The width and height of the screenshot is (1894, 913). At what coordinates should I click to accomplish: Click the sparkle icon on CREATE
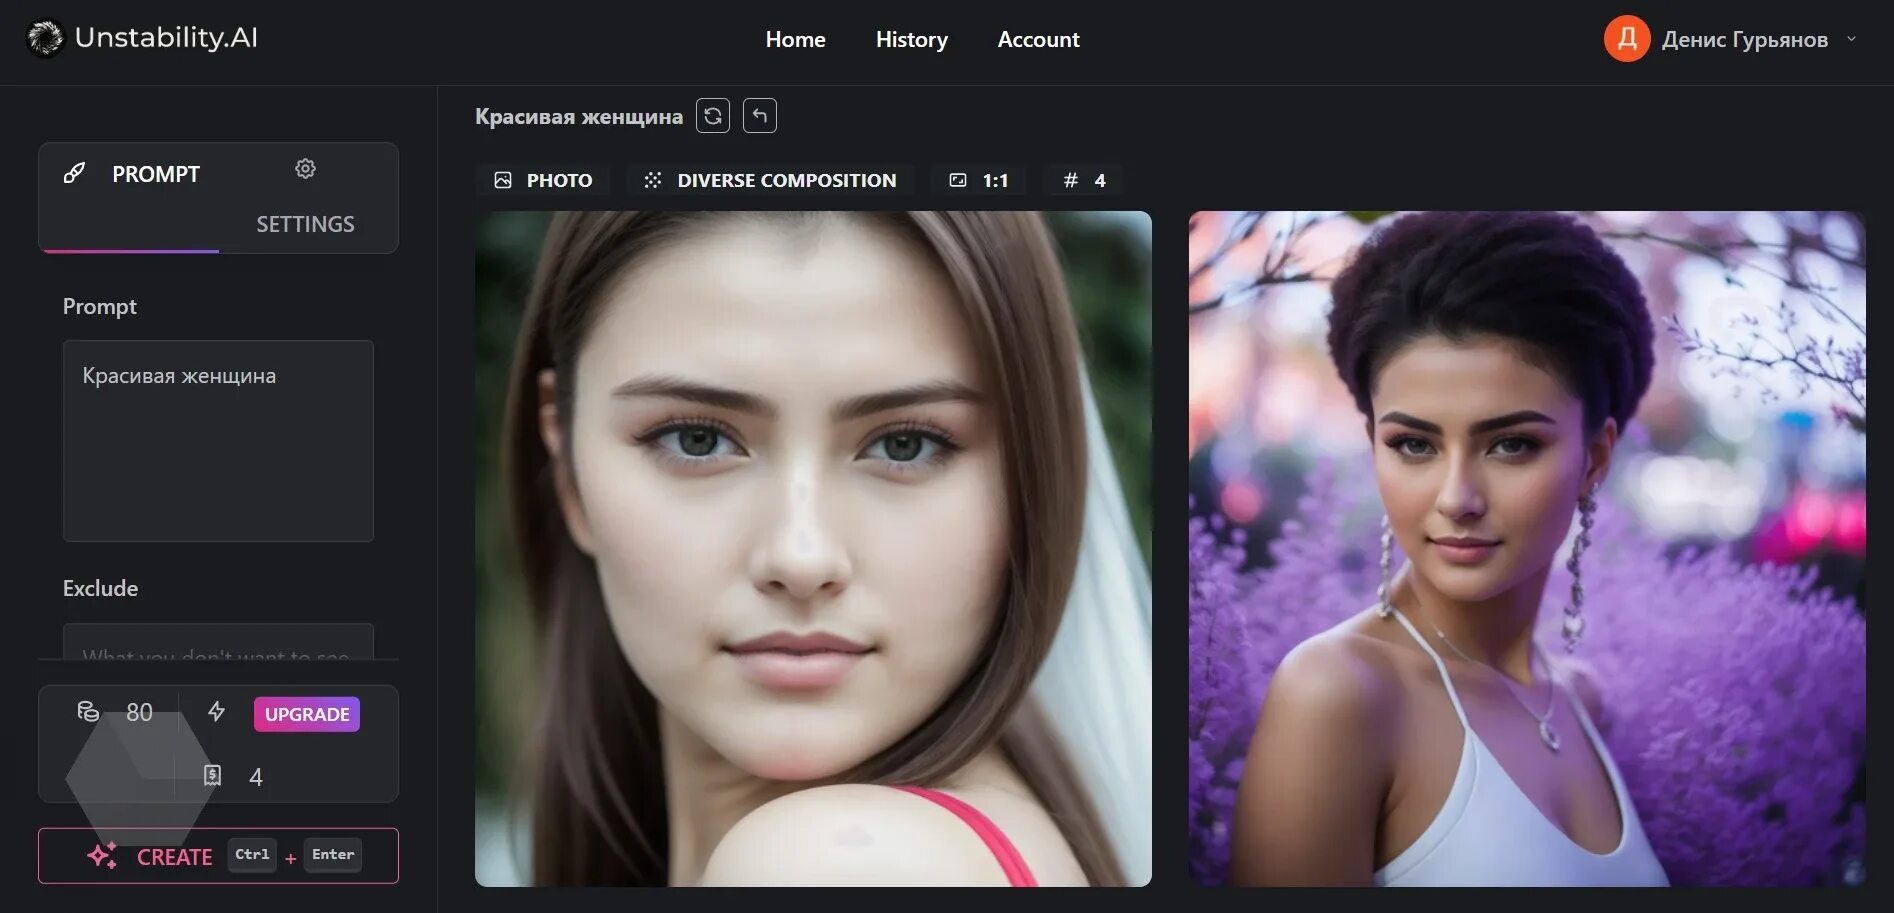(102, 856)
